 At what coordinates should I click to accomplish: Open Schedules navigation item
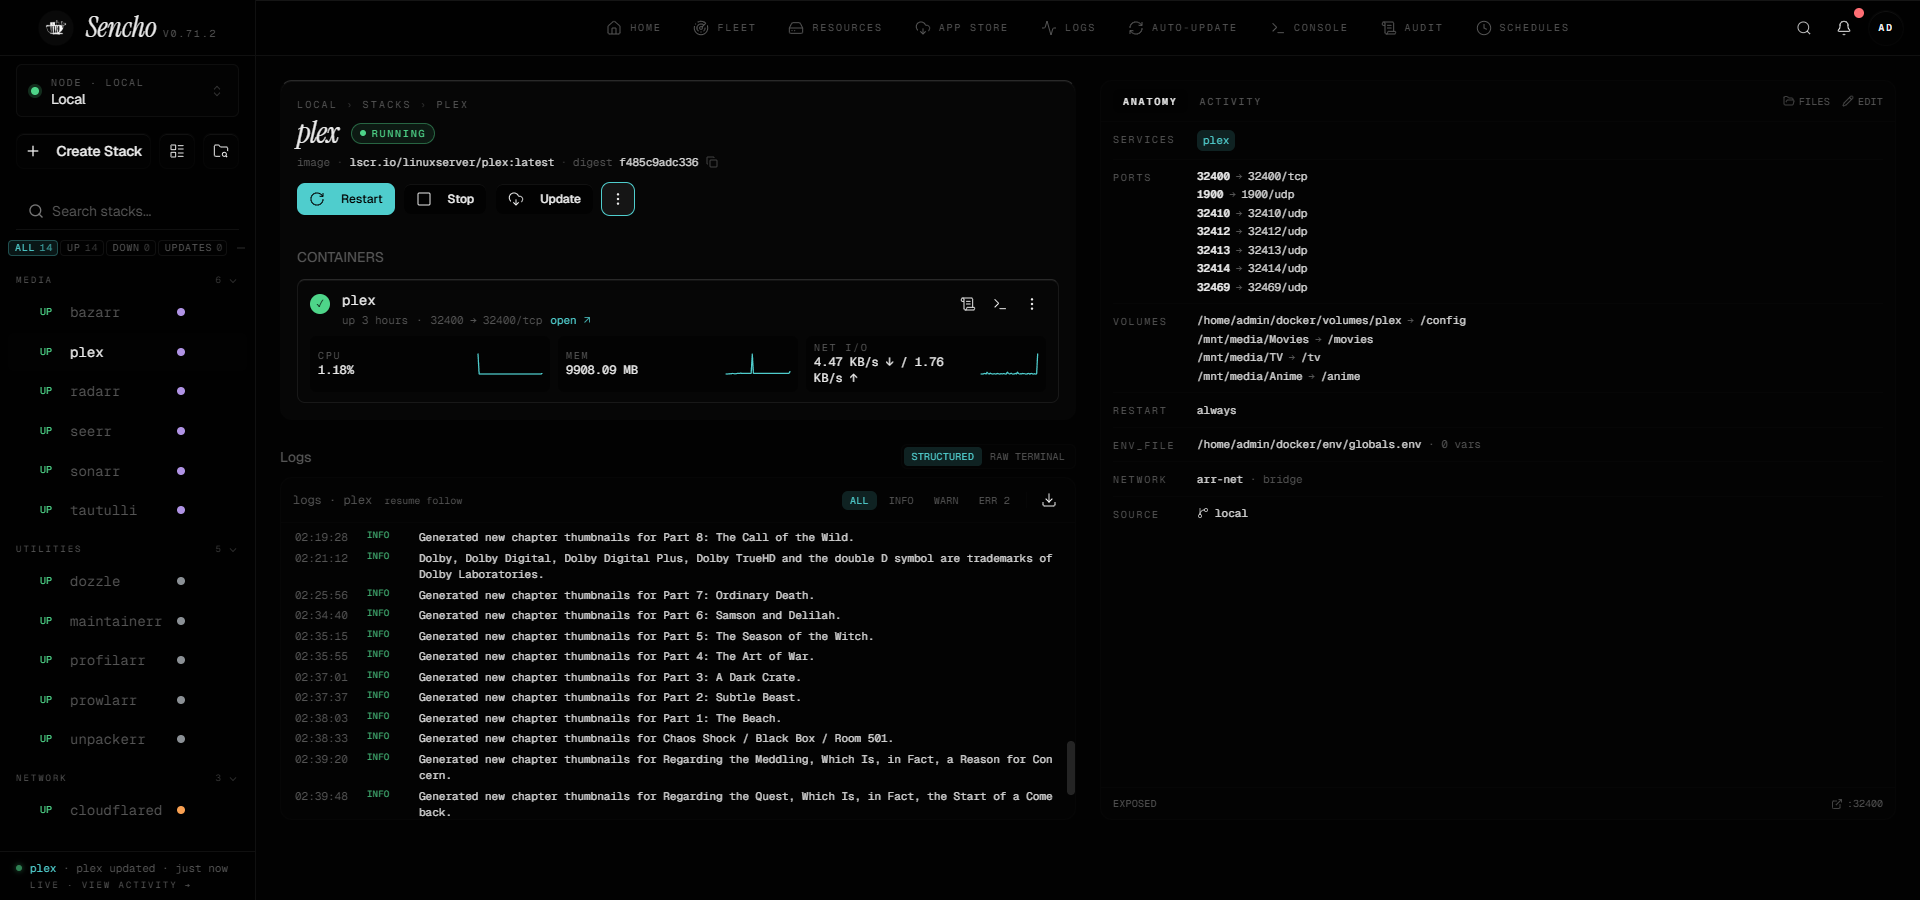(1523, 28)
